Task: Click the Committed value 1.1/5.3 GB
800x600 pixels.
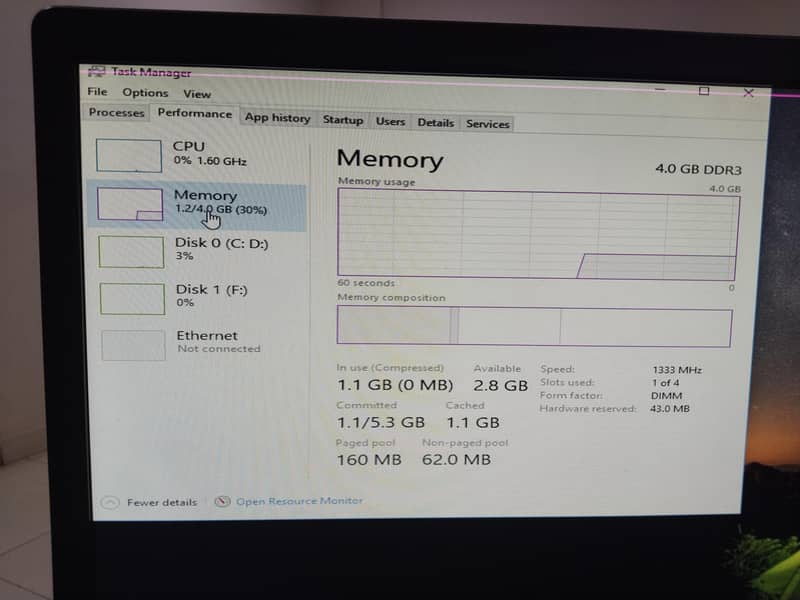Action: (x=381, y=422)
